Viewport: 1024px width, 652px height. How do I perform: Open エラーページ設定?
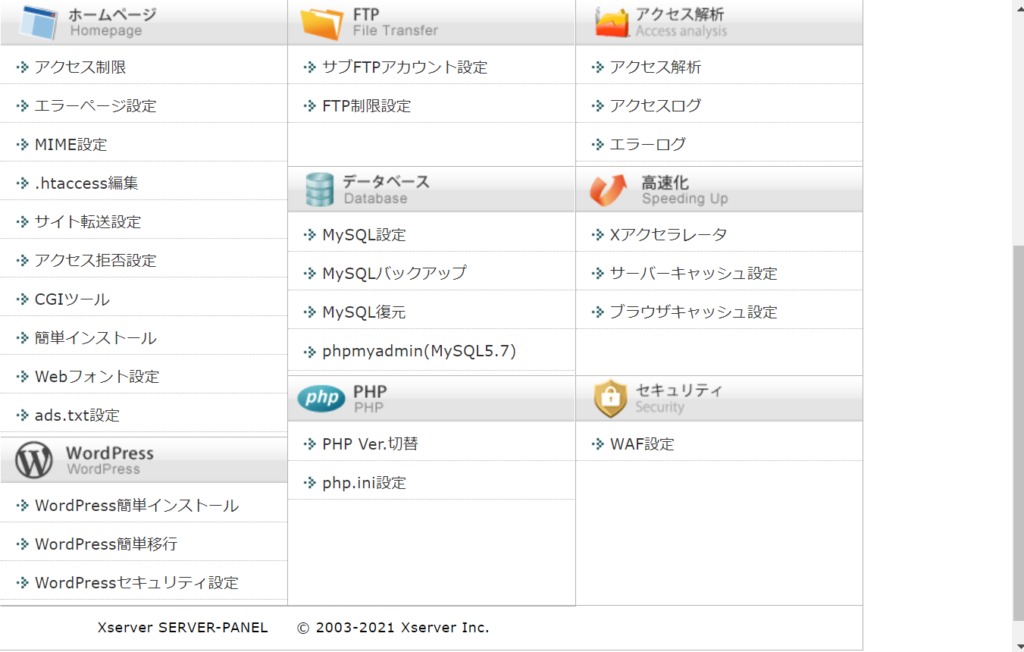[95, 106]
